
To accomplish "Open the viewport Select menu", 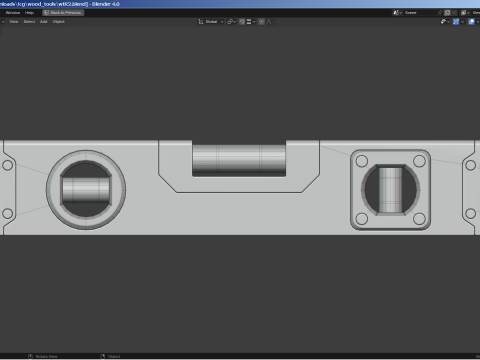I will 29,22.
